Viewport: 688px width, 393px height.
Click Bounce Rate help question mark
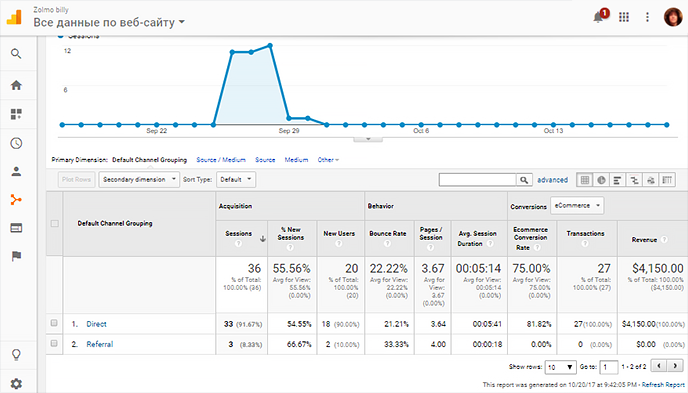387,243
